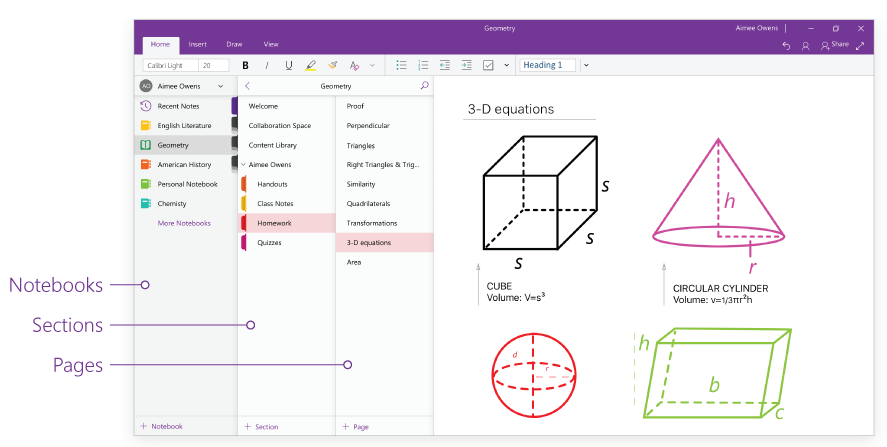Screen dimensions: 887x447
Task: Decrease the indent
Action: click(445, 66)
